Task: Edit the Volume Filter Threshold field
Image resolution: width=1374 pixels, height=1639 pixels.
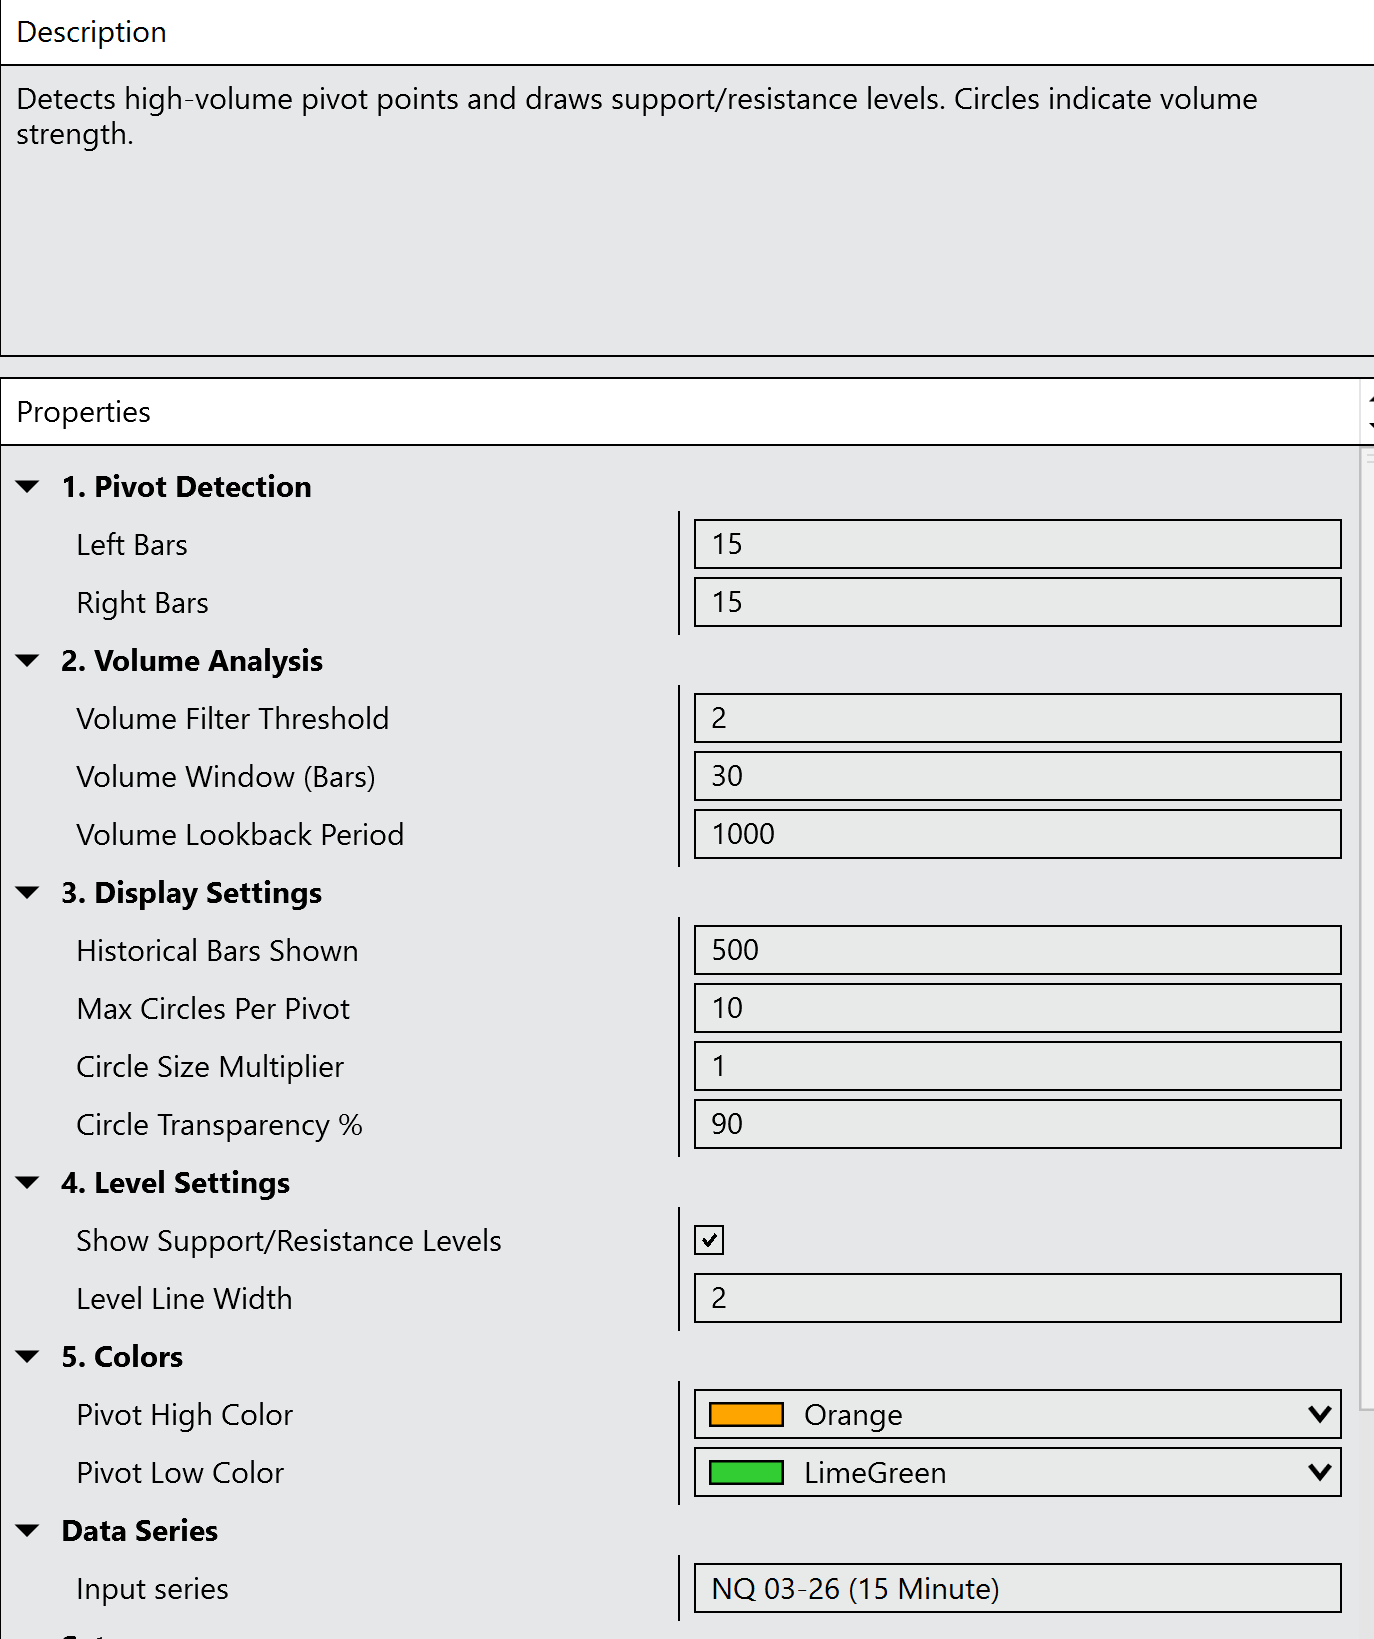Action: pyautogui.click(x=1016, y=718)
